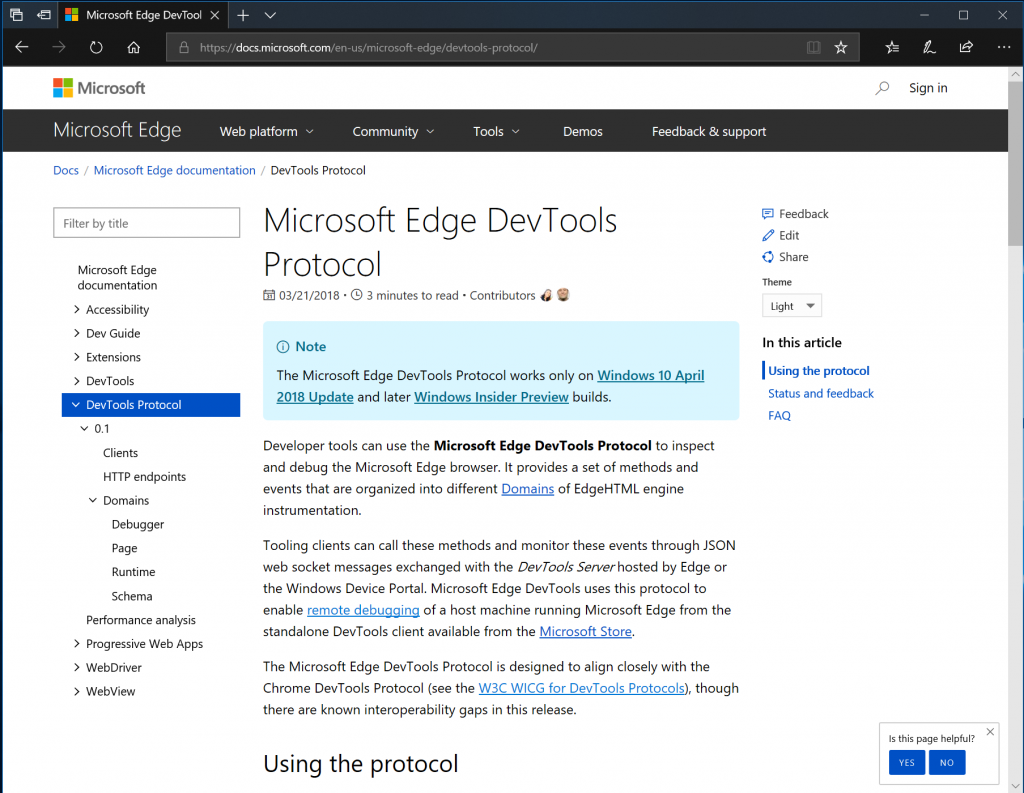The width and height of the screenshot is (1024, 793).
Task: Open a new tab with plus icon
Action: 243,15
